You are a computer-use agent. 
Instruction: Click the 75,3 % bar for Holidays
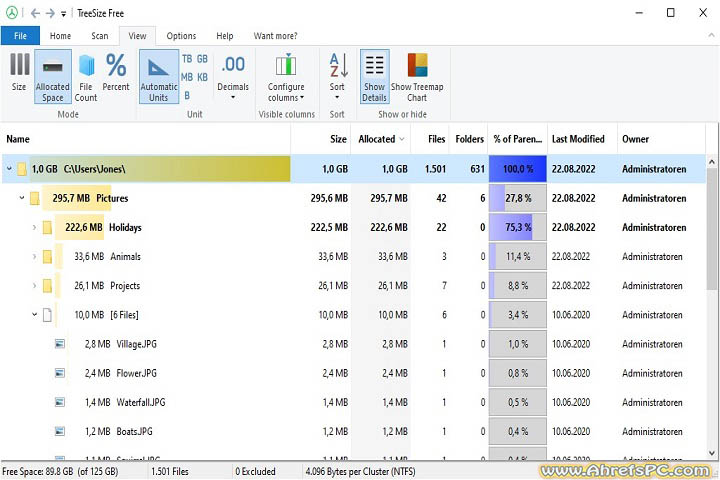click(x=518, y=227)
